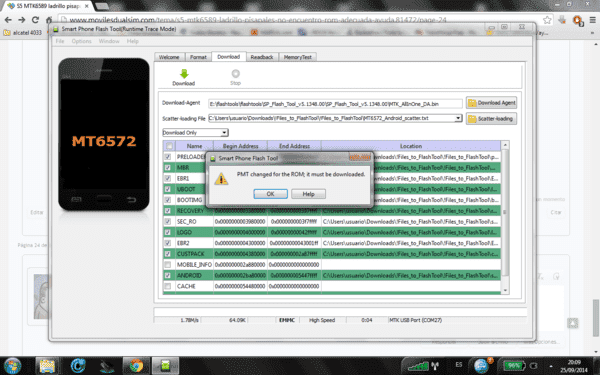Switch to the Welcome tab
Viewport: 600px width, 375px height.
pyautogui.click(x=169, y=57)
